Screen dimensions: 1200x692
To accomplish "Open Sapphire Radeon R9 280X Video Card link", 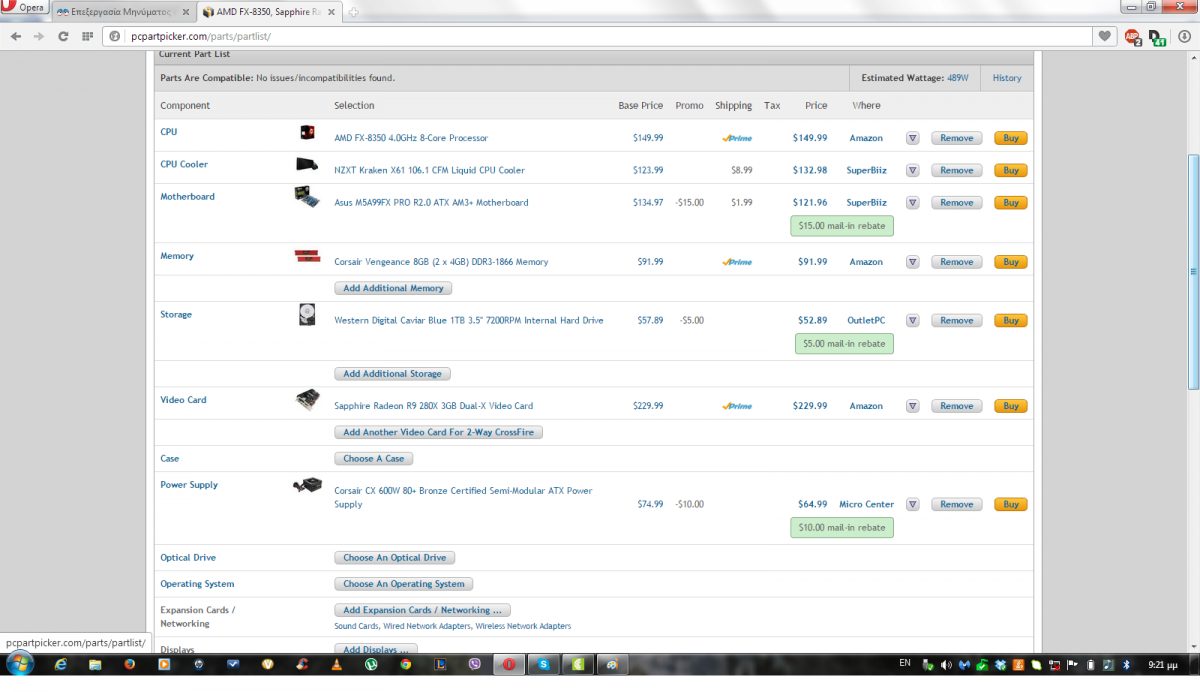I will tap(433, 406).
